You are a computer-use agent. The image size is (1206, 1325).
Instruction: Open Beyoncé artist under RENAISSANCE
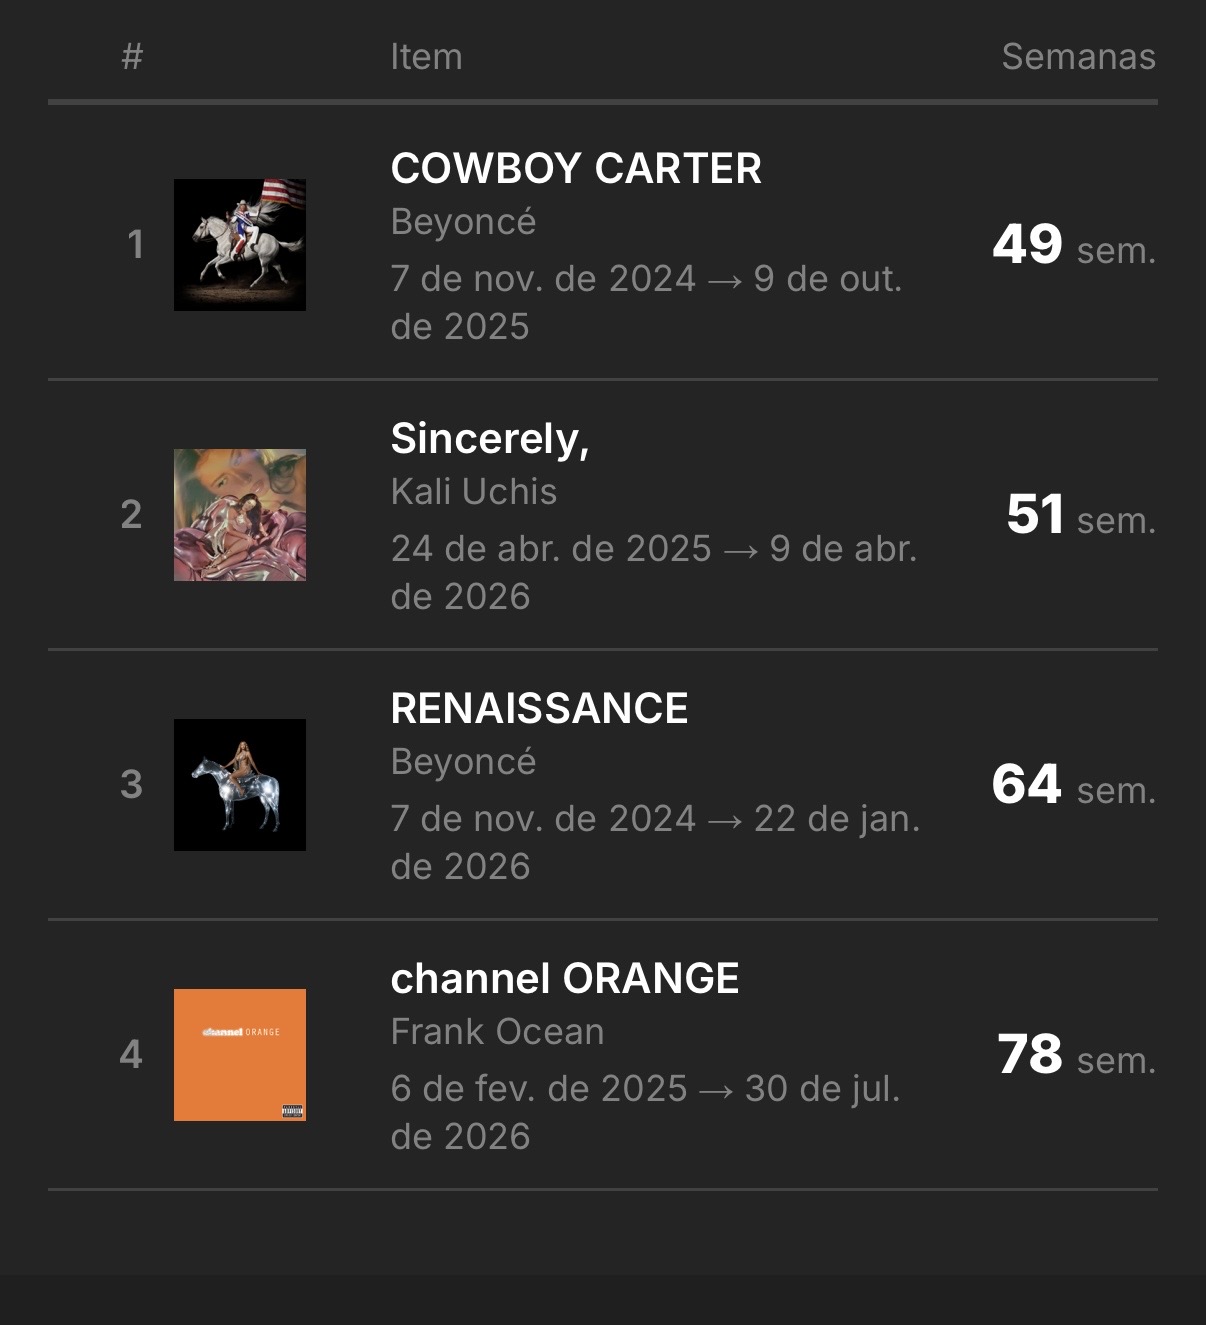463,762
